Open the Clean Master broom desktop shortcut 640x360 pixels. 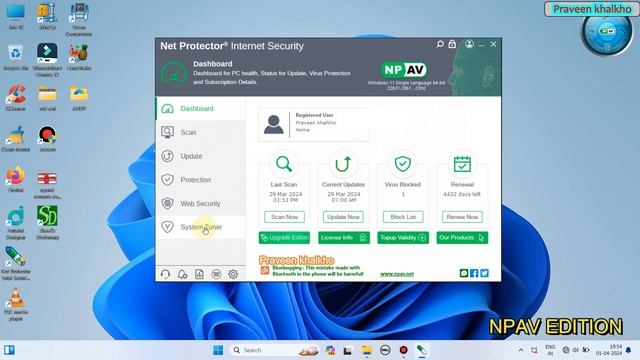click(x=16, y=138)
